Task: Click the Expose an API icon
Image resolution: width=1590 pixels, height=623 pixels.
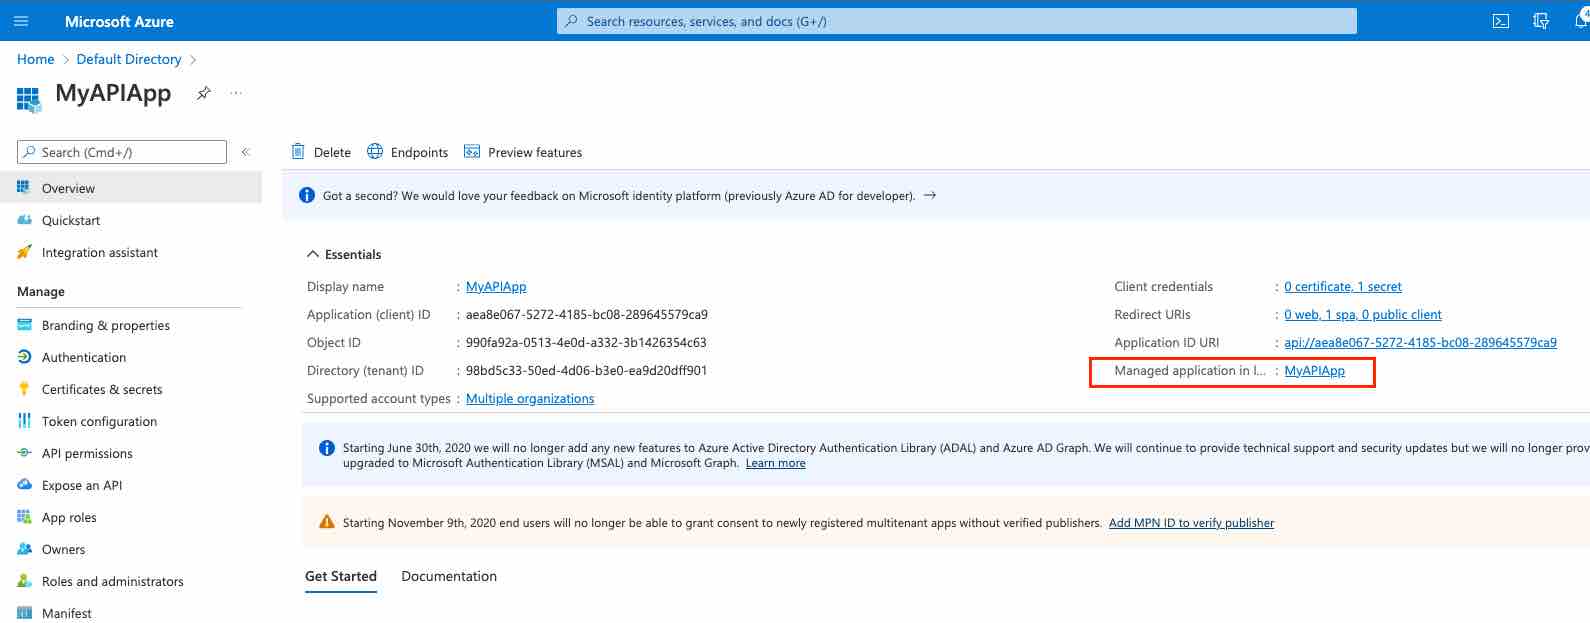Action: point(24,485)
